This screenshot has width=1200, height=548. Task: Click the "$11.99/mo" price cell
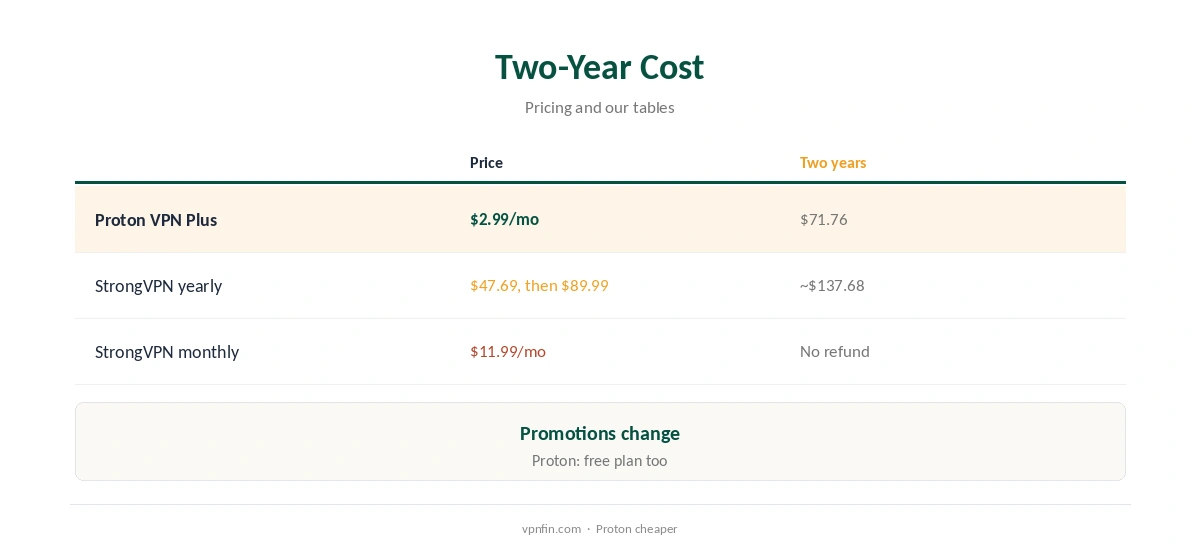pos(508,351)
